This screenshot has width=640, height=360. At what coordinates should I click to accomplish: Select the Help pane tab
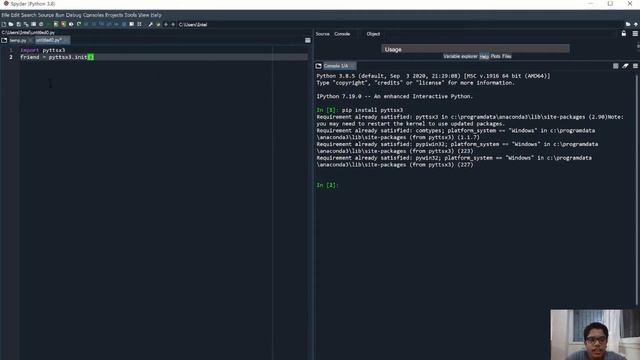(484, 56)
